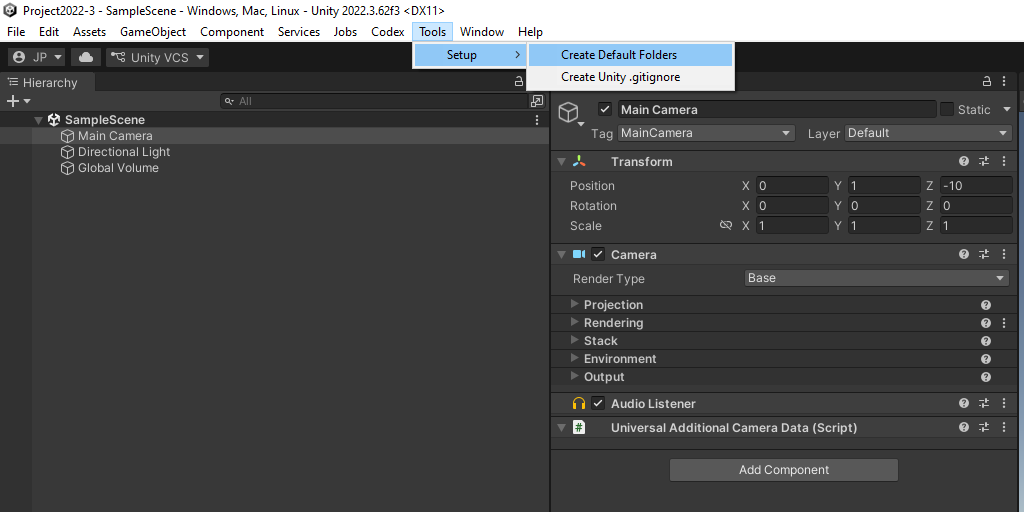Screen dimensions: 1024x512
Task: Click the Hierarchy search scene picker icon
Action: click(x=537, y=101)
